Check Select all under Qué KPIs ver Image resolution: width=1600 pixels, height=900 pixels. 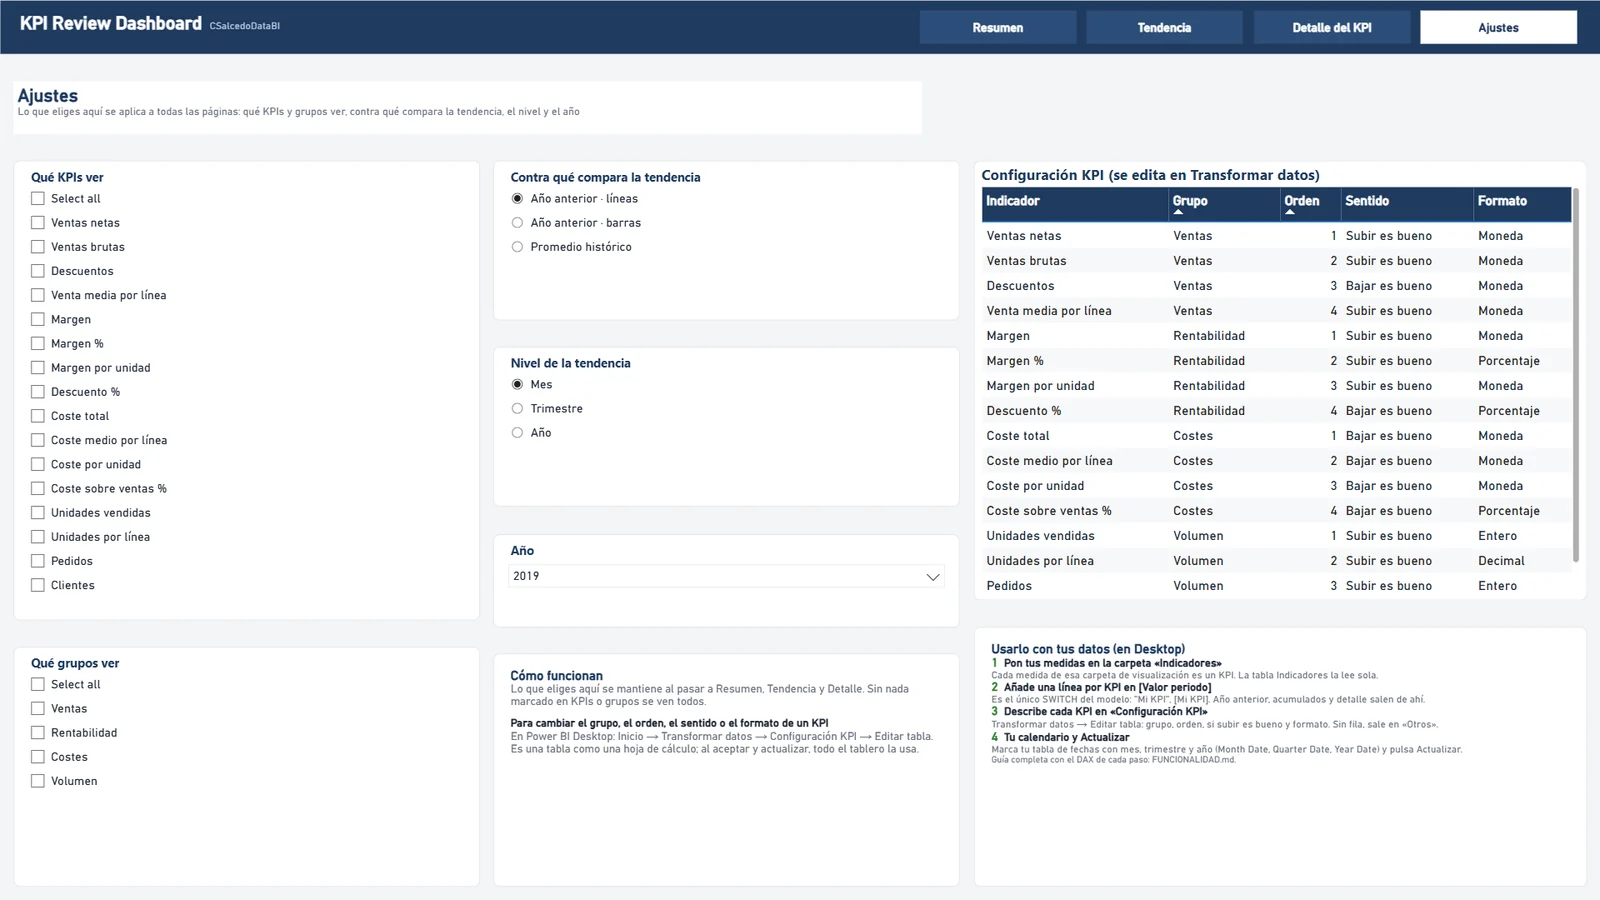pyautogui.click(x=38, y=199)
